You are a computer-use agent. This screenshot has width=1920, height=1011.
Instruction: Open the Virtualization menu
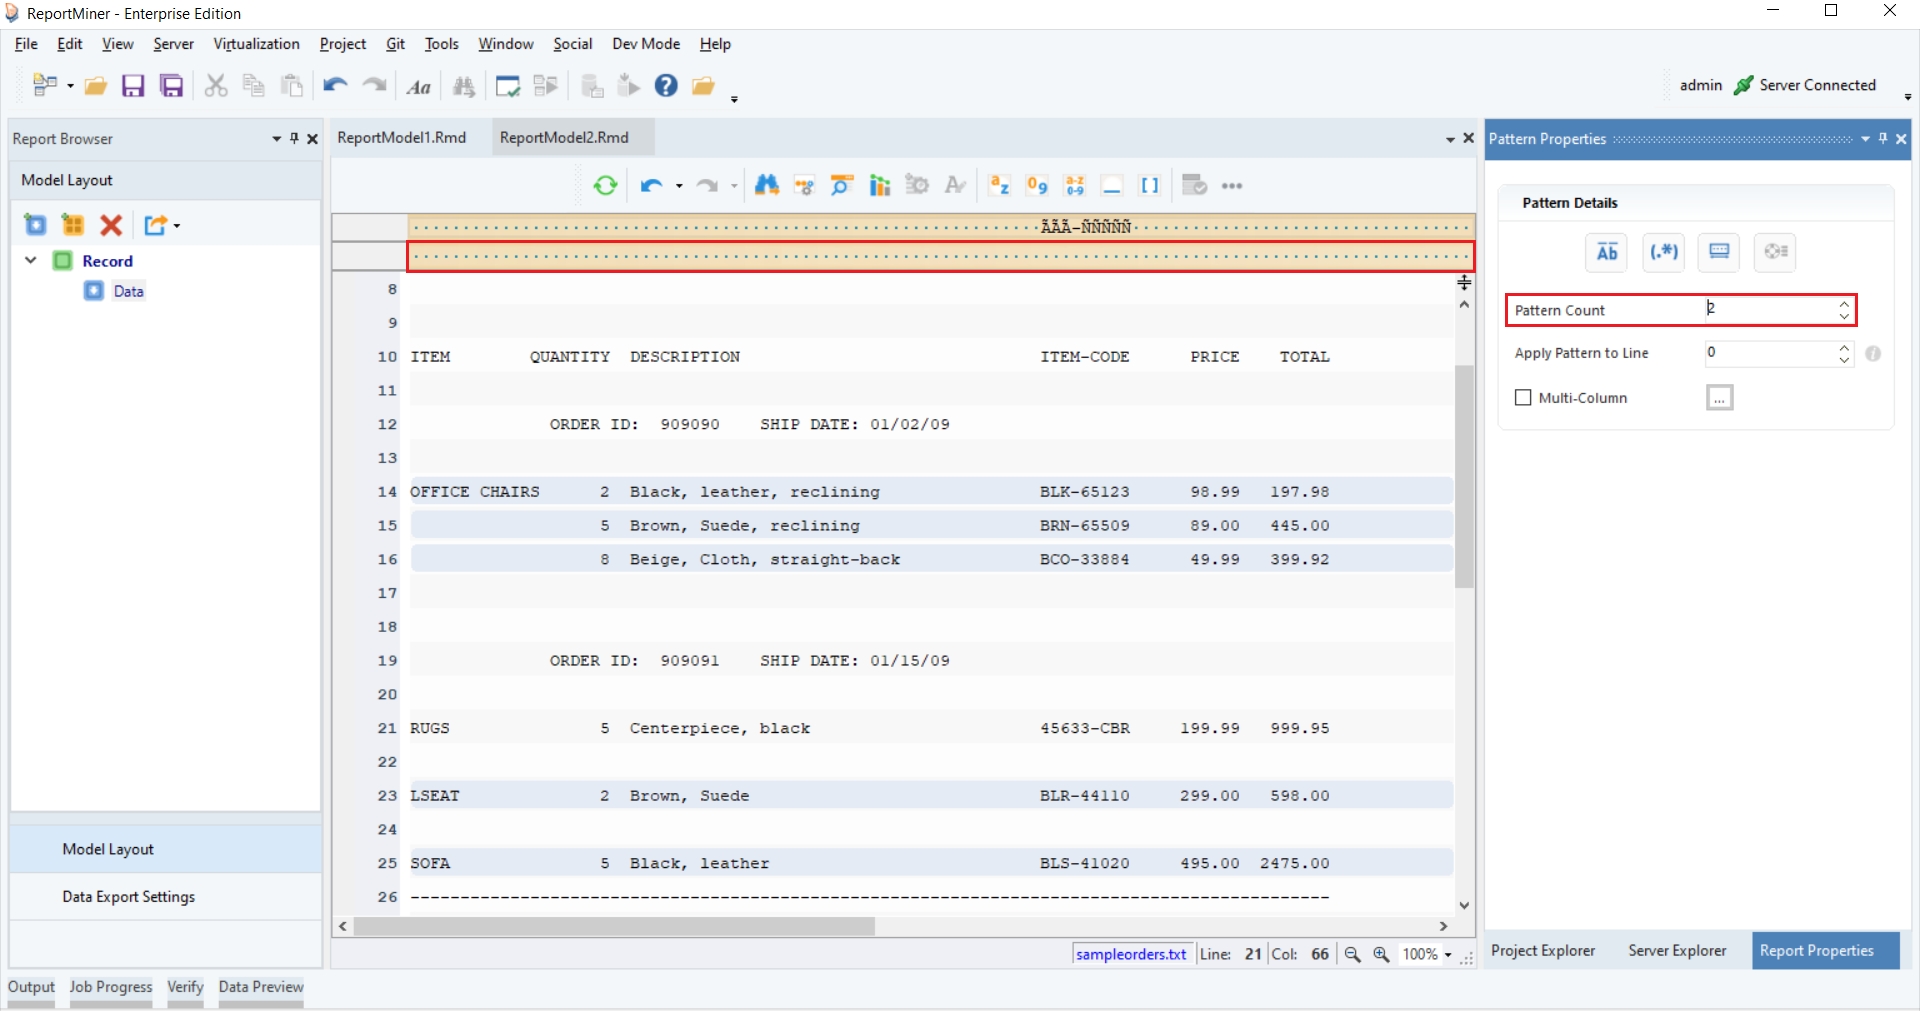256,44
